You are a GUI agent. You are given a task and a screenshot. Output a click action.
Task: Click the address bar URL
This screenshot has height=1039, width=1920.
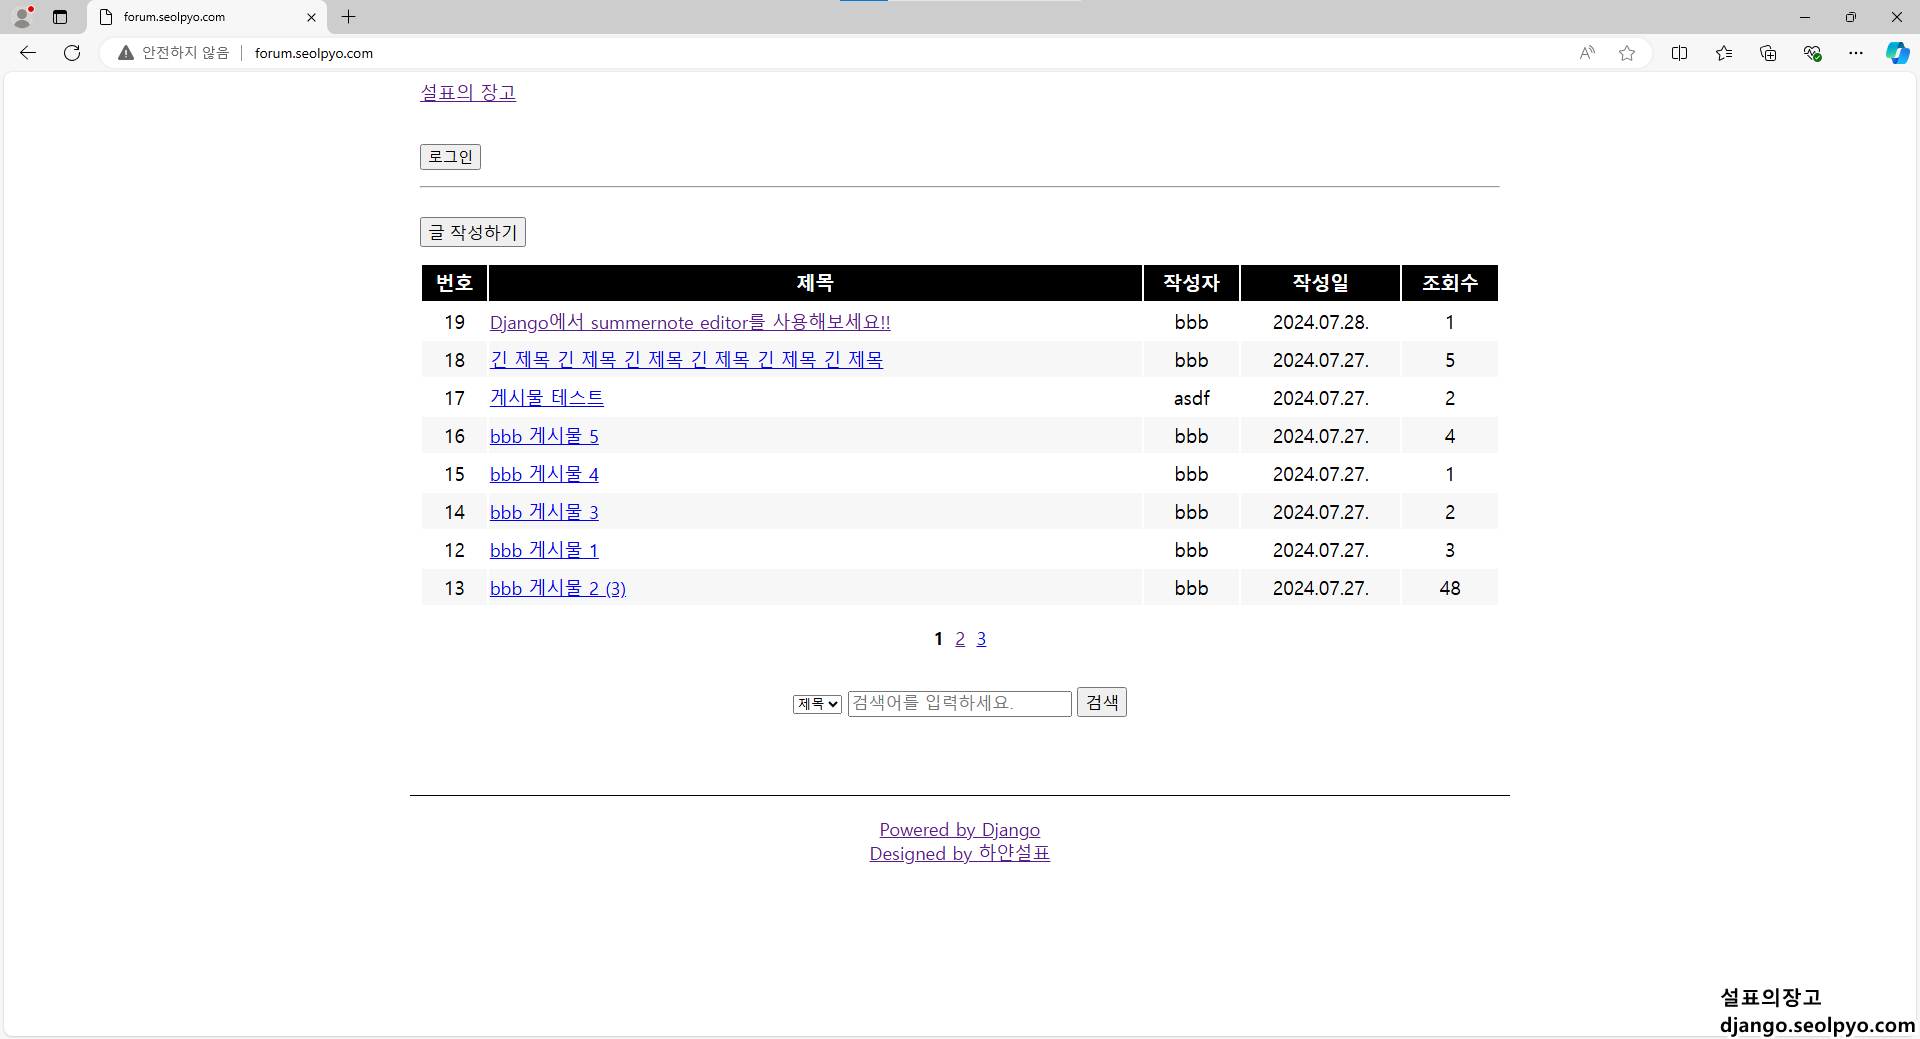[x=314, y=53]
